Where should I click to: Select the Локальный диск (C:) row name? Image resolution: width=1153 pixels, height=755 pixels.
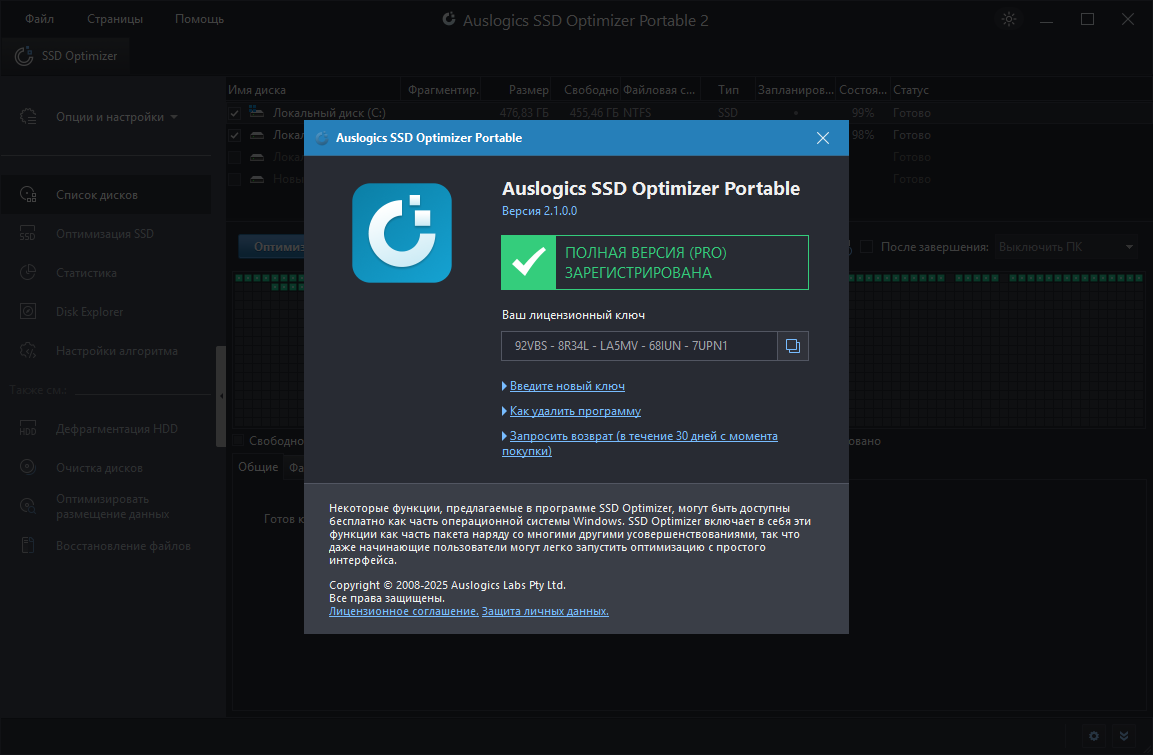(x=329, y=113)
